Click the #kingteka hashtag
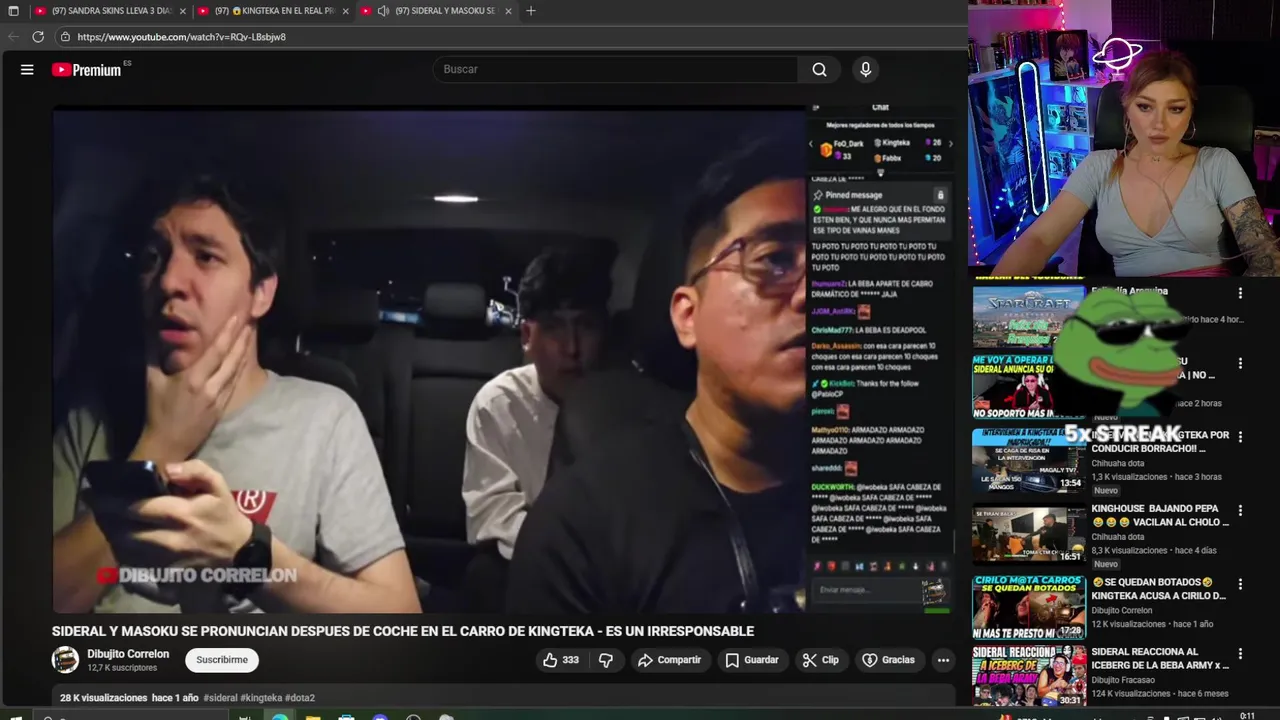The height and width of the screenshot is (720, 1280). (261, 698)
